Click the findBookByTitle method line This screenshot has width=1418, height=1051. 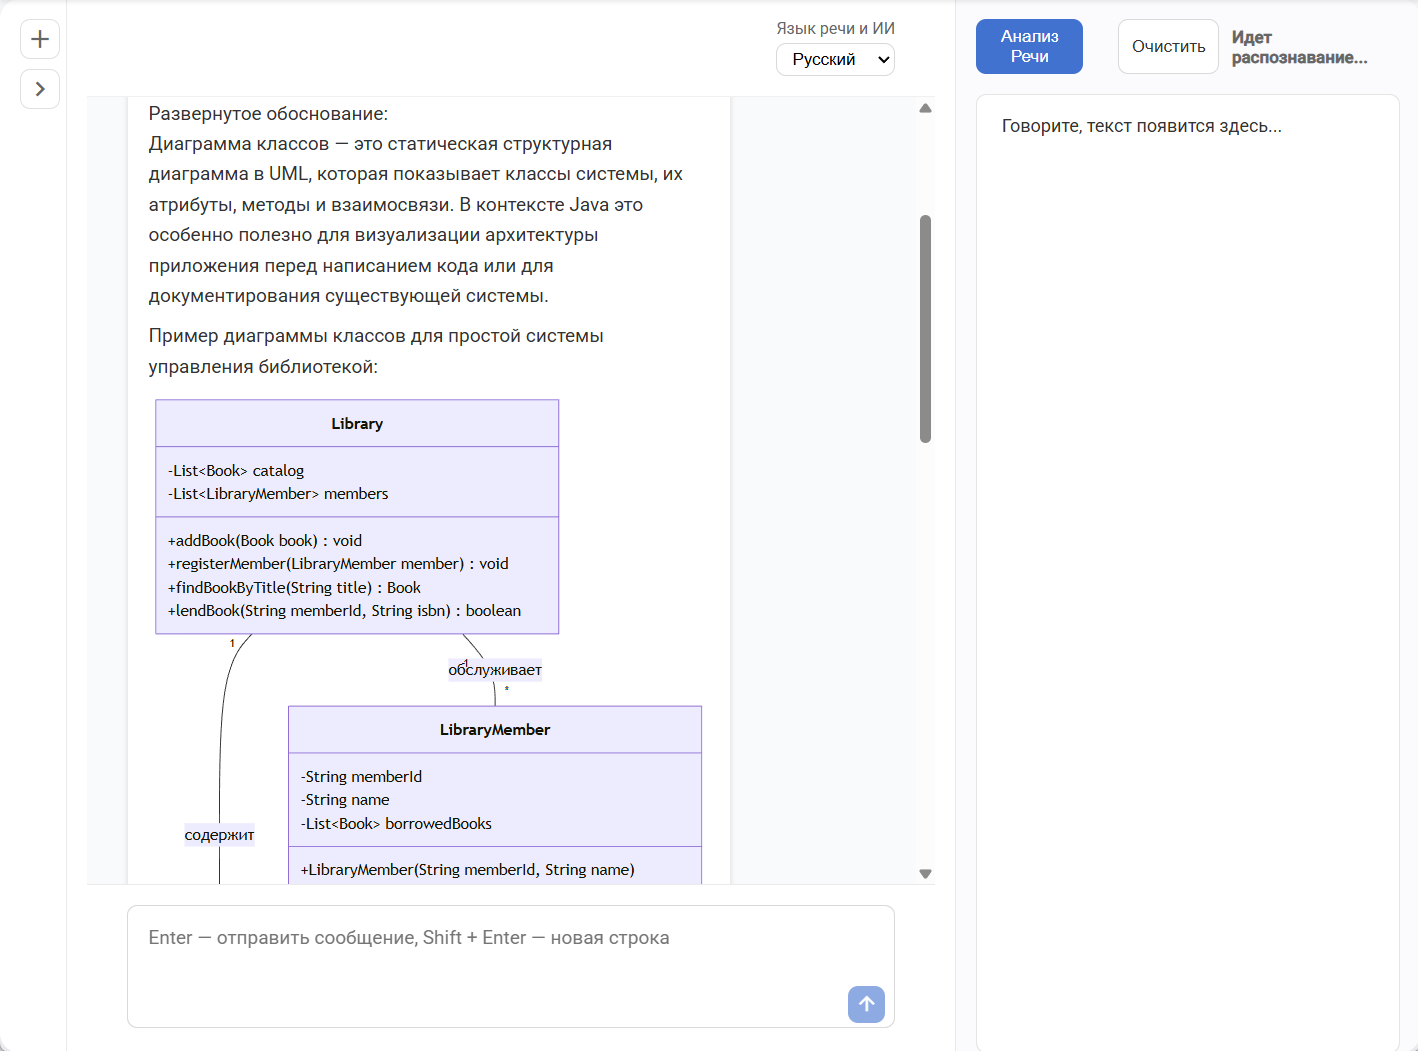click(x=294, y=588)
